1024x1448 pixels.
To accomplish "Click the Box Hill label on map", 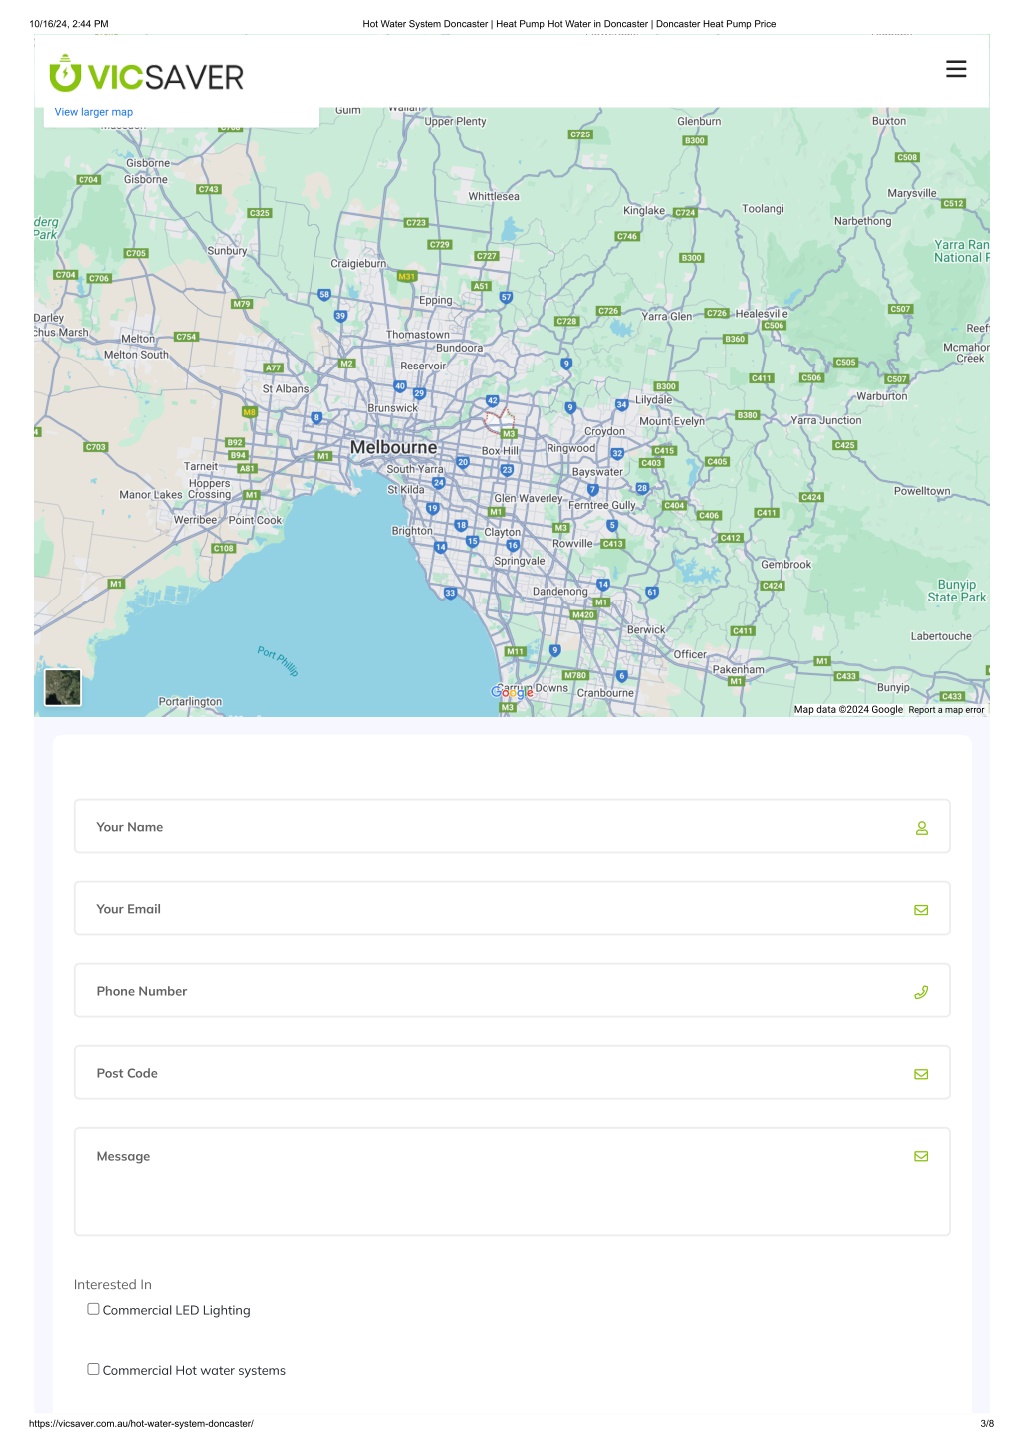I will click(x=500, y=451).
